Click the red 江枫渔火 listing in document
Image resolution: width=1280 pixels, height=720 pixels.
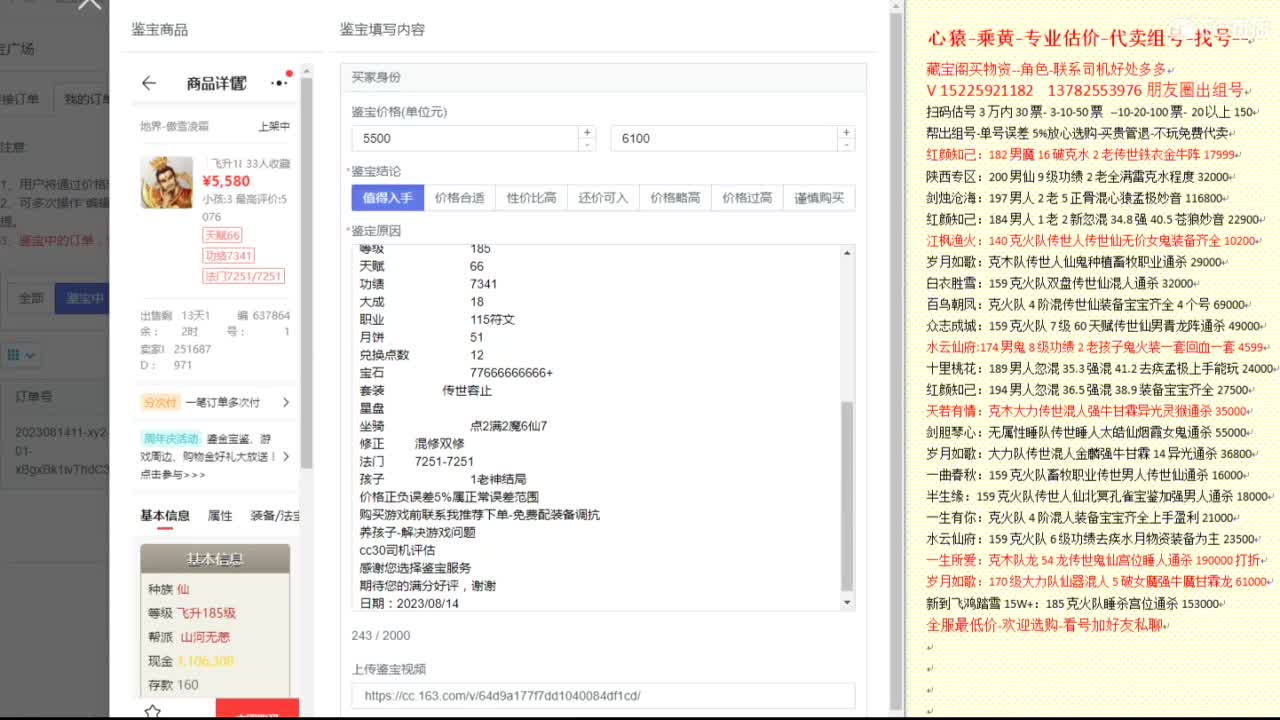point(1091,241)
